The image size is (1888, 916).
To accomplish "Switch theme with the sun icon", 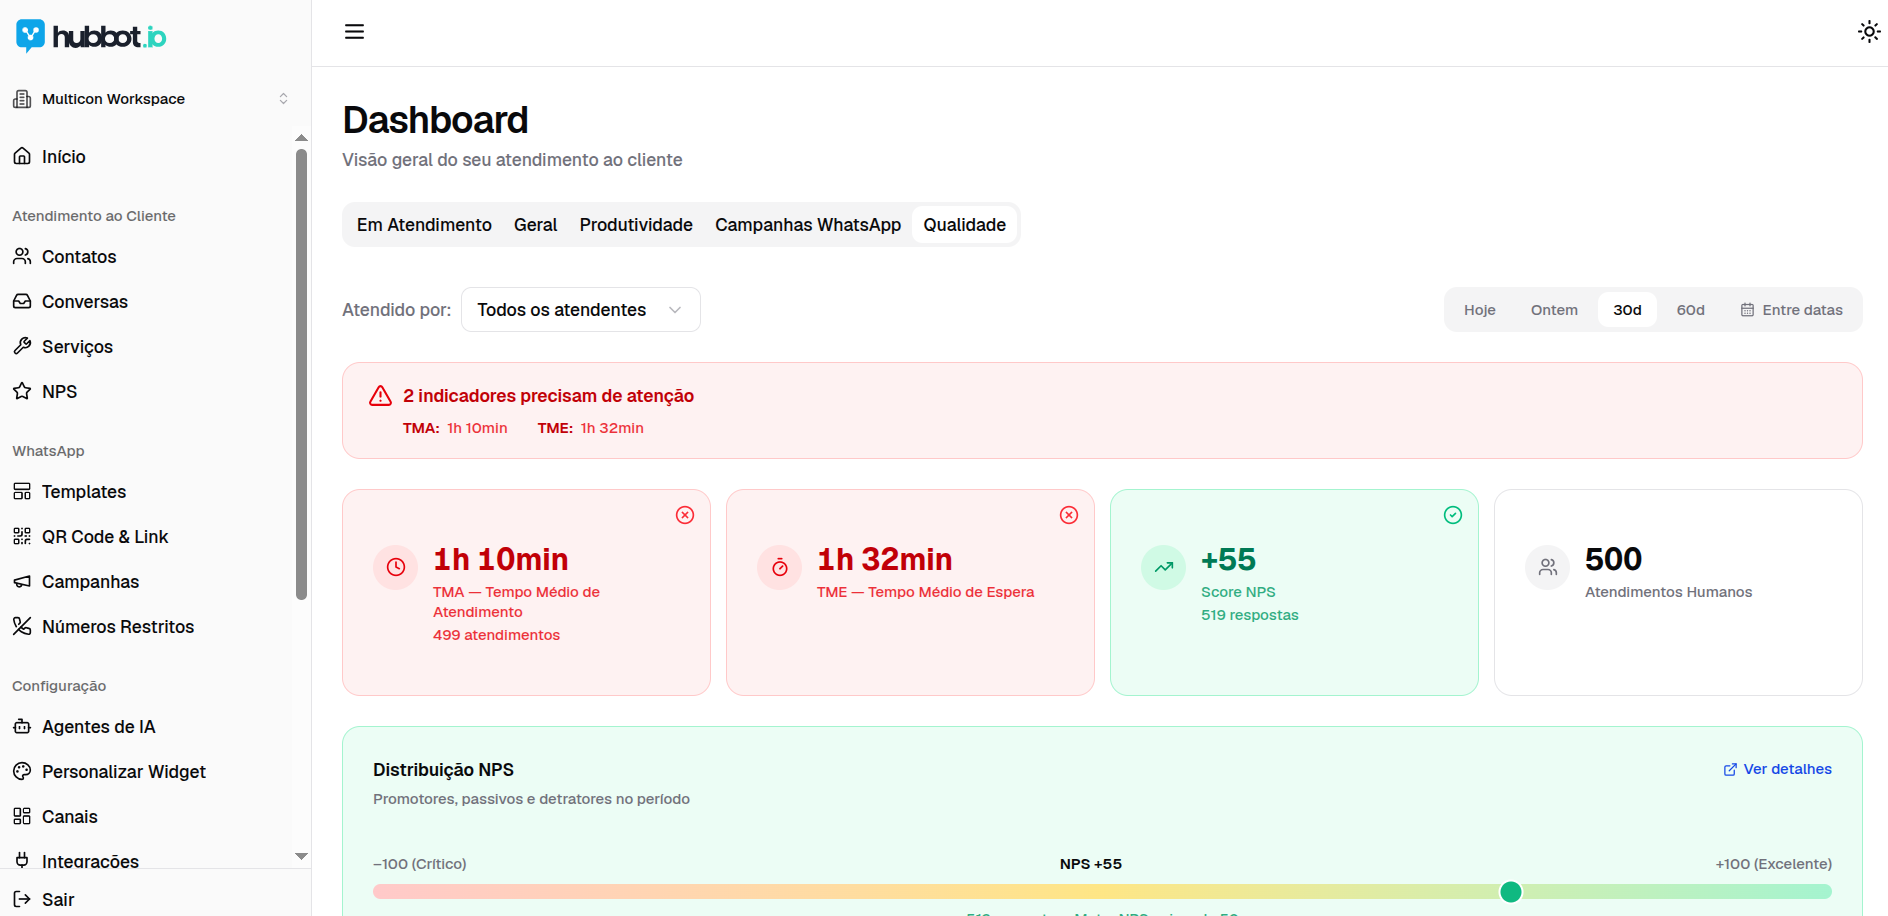I will pos(1869,32).
